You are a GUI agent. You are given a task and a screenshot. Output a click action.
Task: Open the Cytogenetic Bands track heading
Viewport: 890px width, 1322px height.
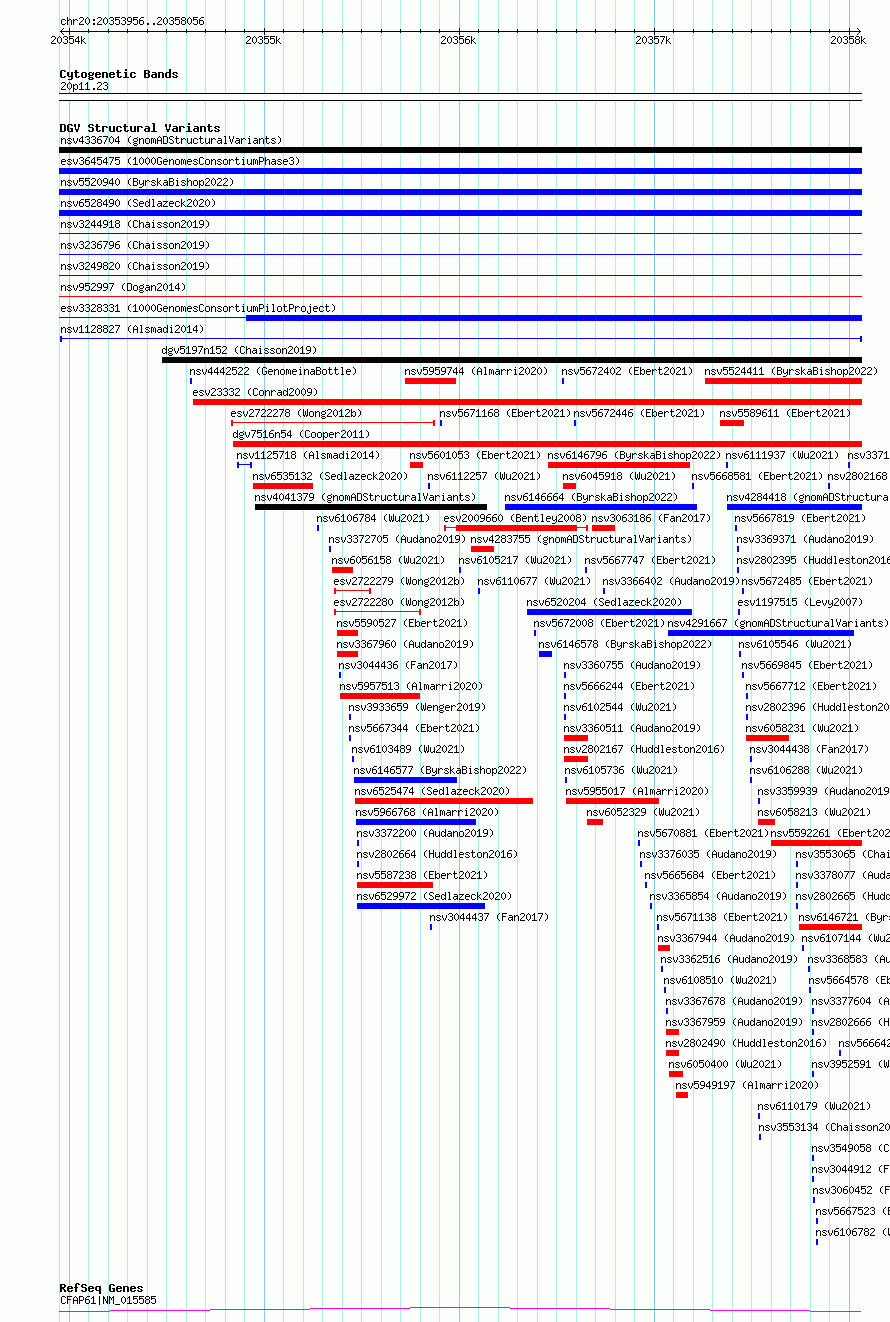click(x=119, y=74)
